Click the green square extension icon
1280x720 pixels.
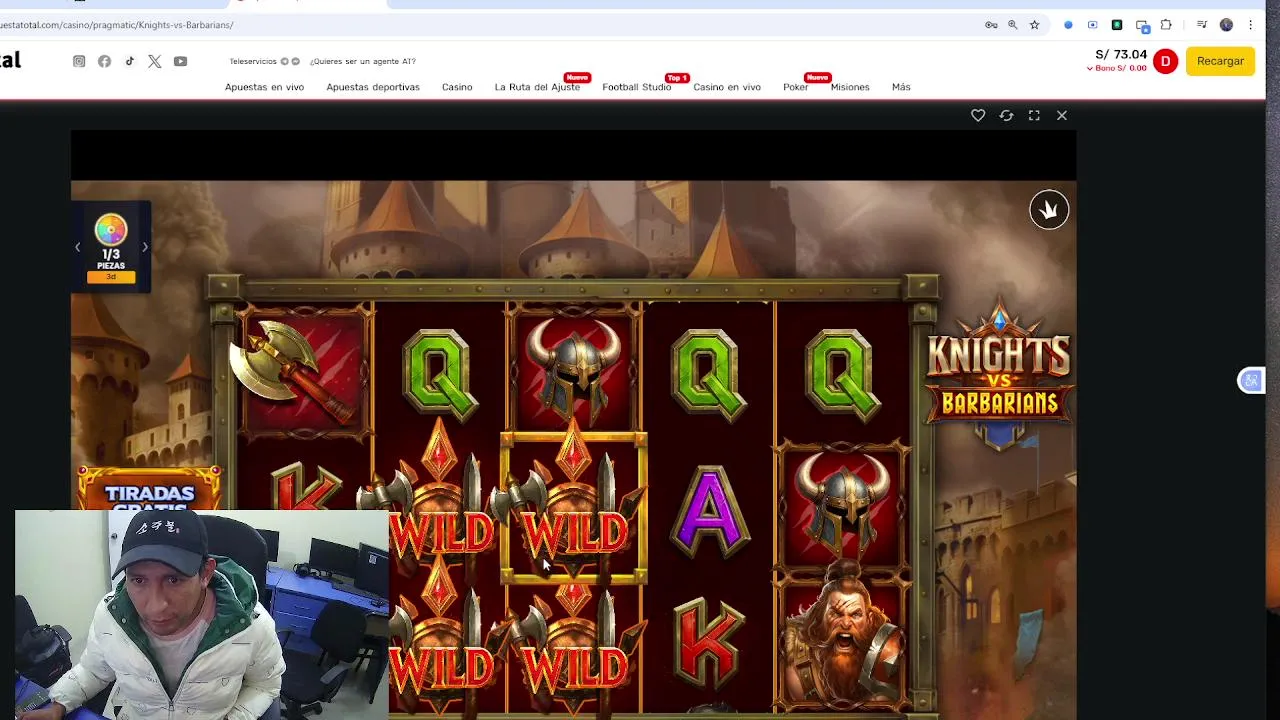(1117, 25)
